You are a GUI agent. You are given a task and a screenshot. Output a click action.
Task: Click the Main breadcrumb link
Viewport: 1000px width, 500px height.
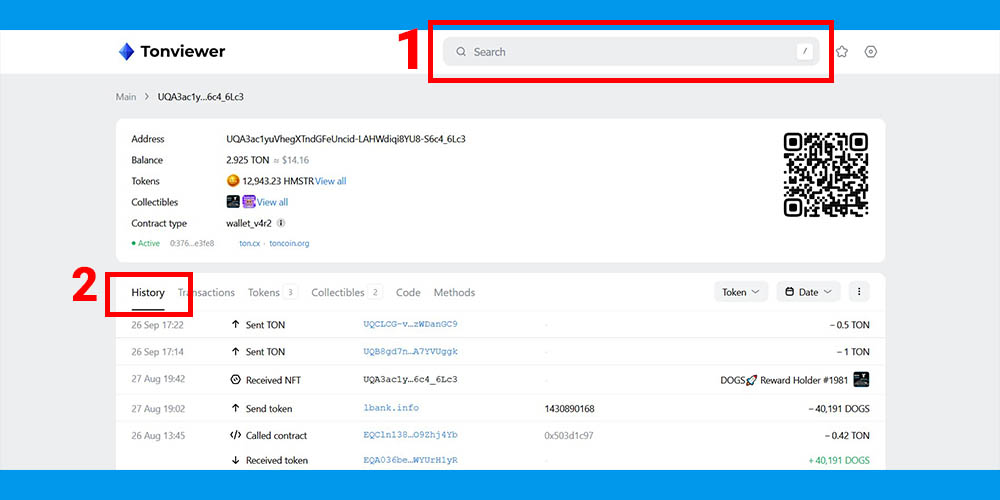click(x=126, y=97)
